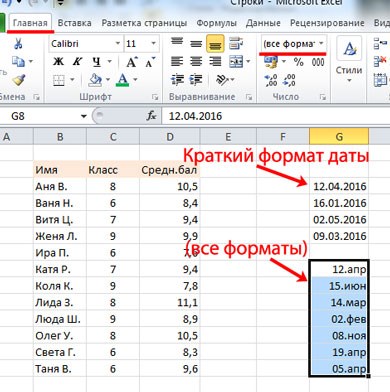Viewport: 390px width, 392px height.
Task: Select the Format Painter brush icon
Action: coord(18,80)
